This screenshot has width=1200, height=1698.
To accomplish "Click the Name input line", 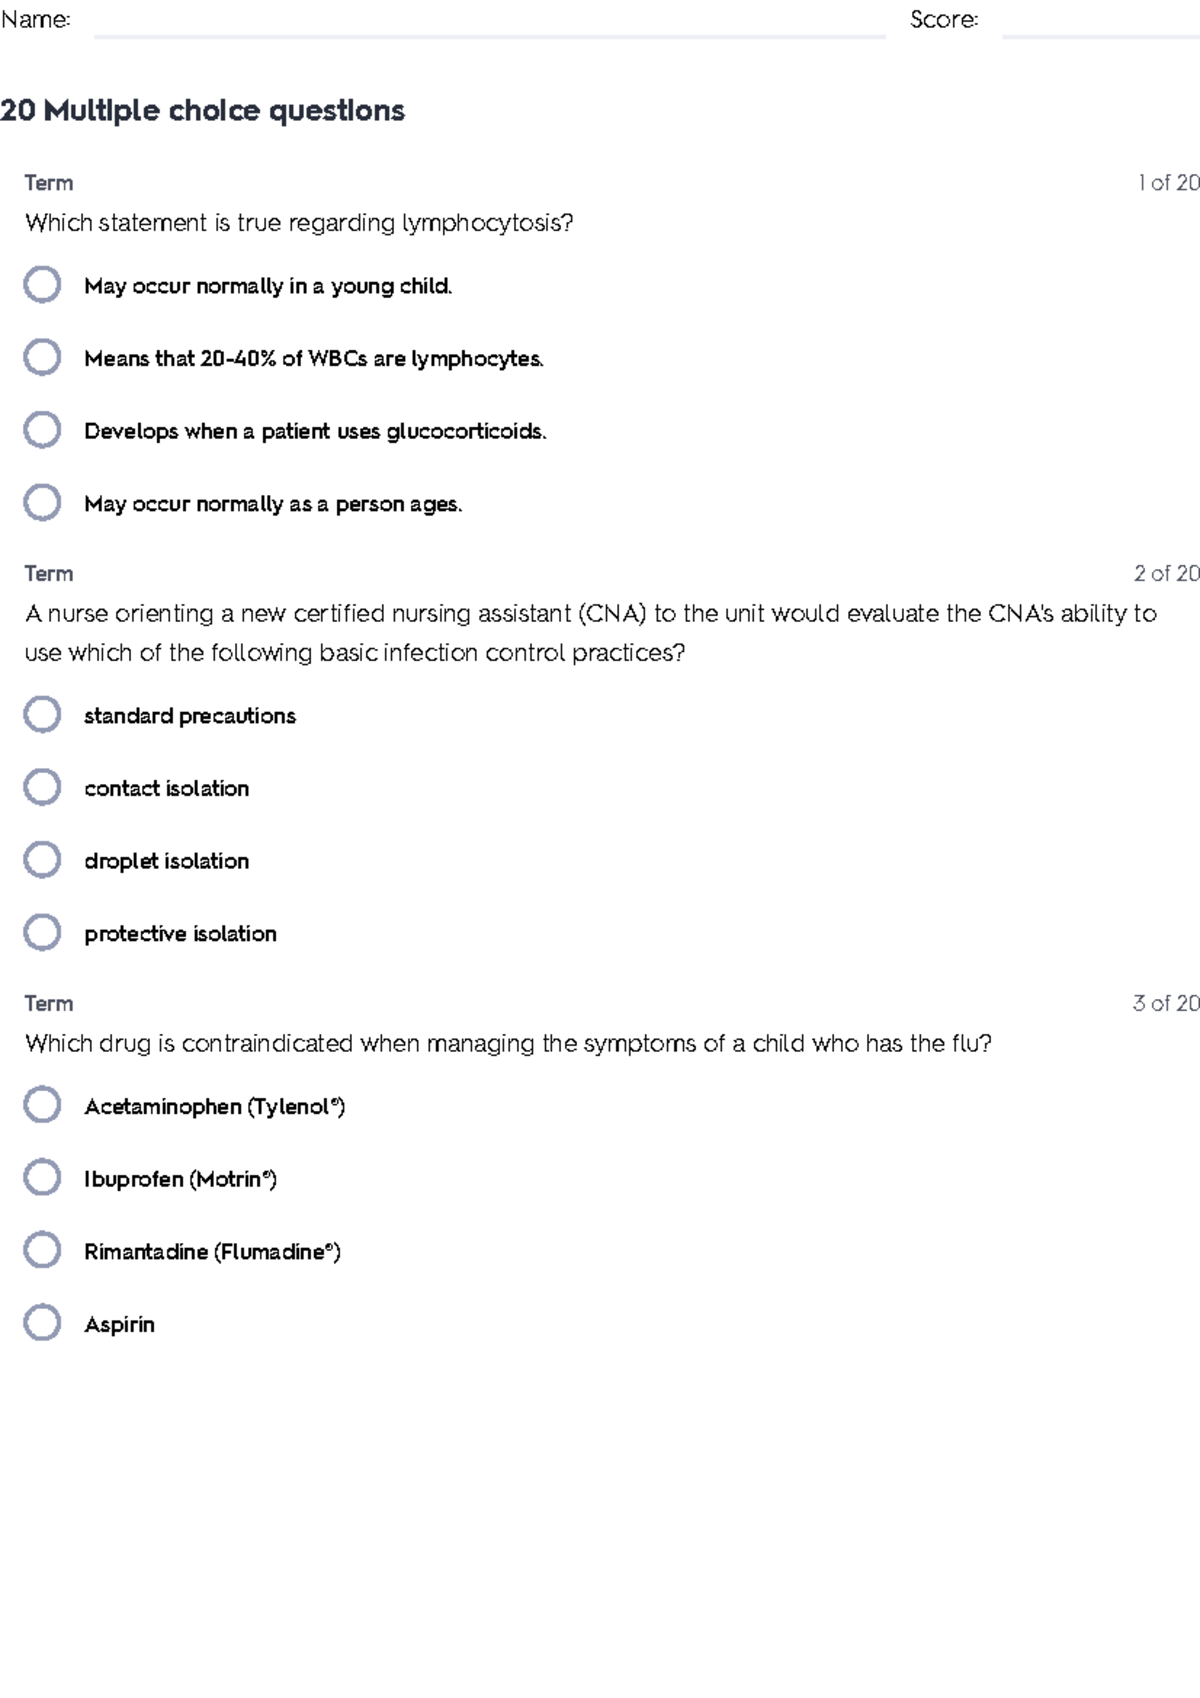I will [x=489, y=28].
